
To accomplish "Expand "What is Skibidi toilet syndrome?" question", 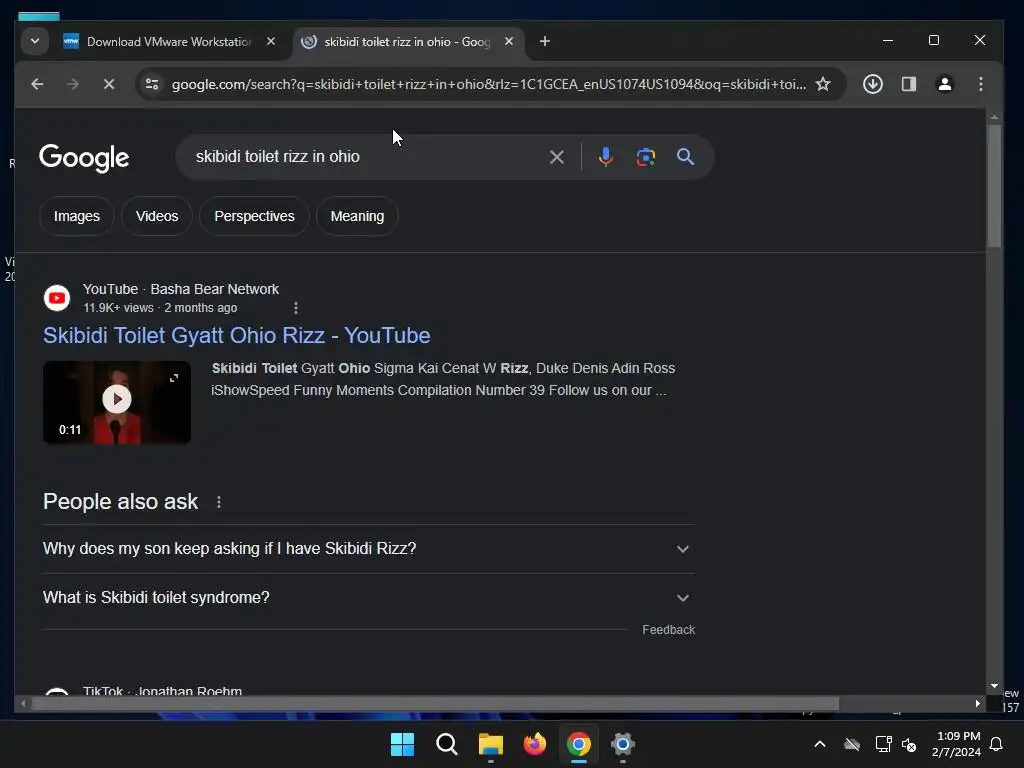I will pyautogui.click(x=368, y=598).
